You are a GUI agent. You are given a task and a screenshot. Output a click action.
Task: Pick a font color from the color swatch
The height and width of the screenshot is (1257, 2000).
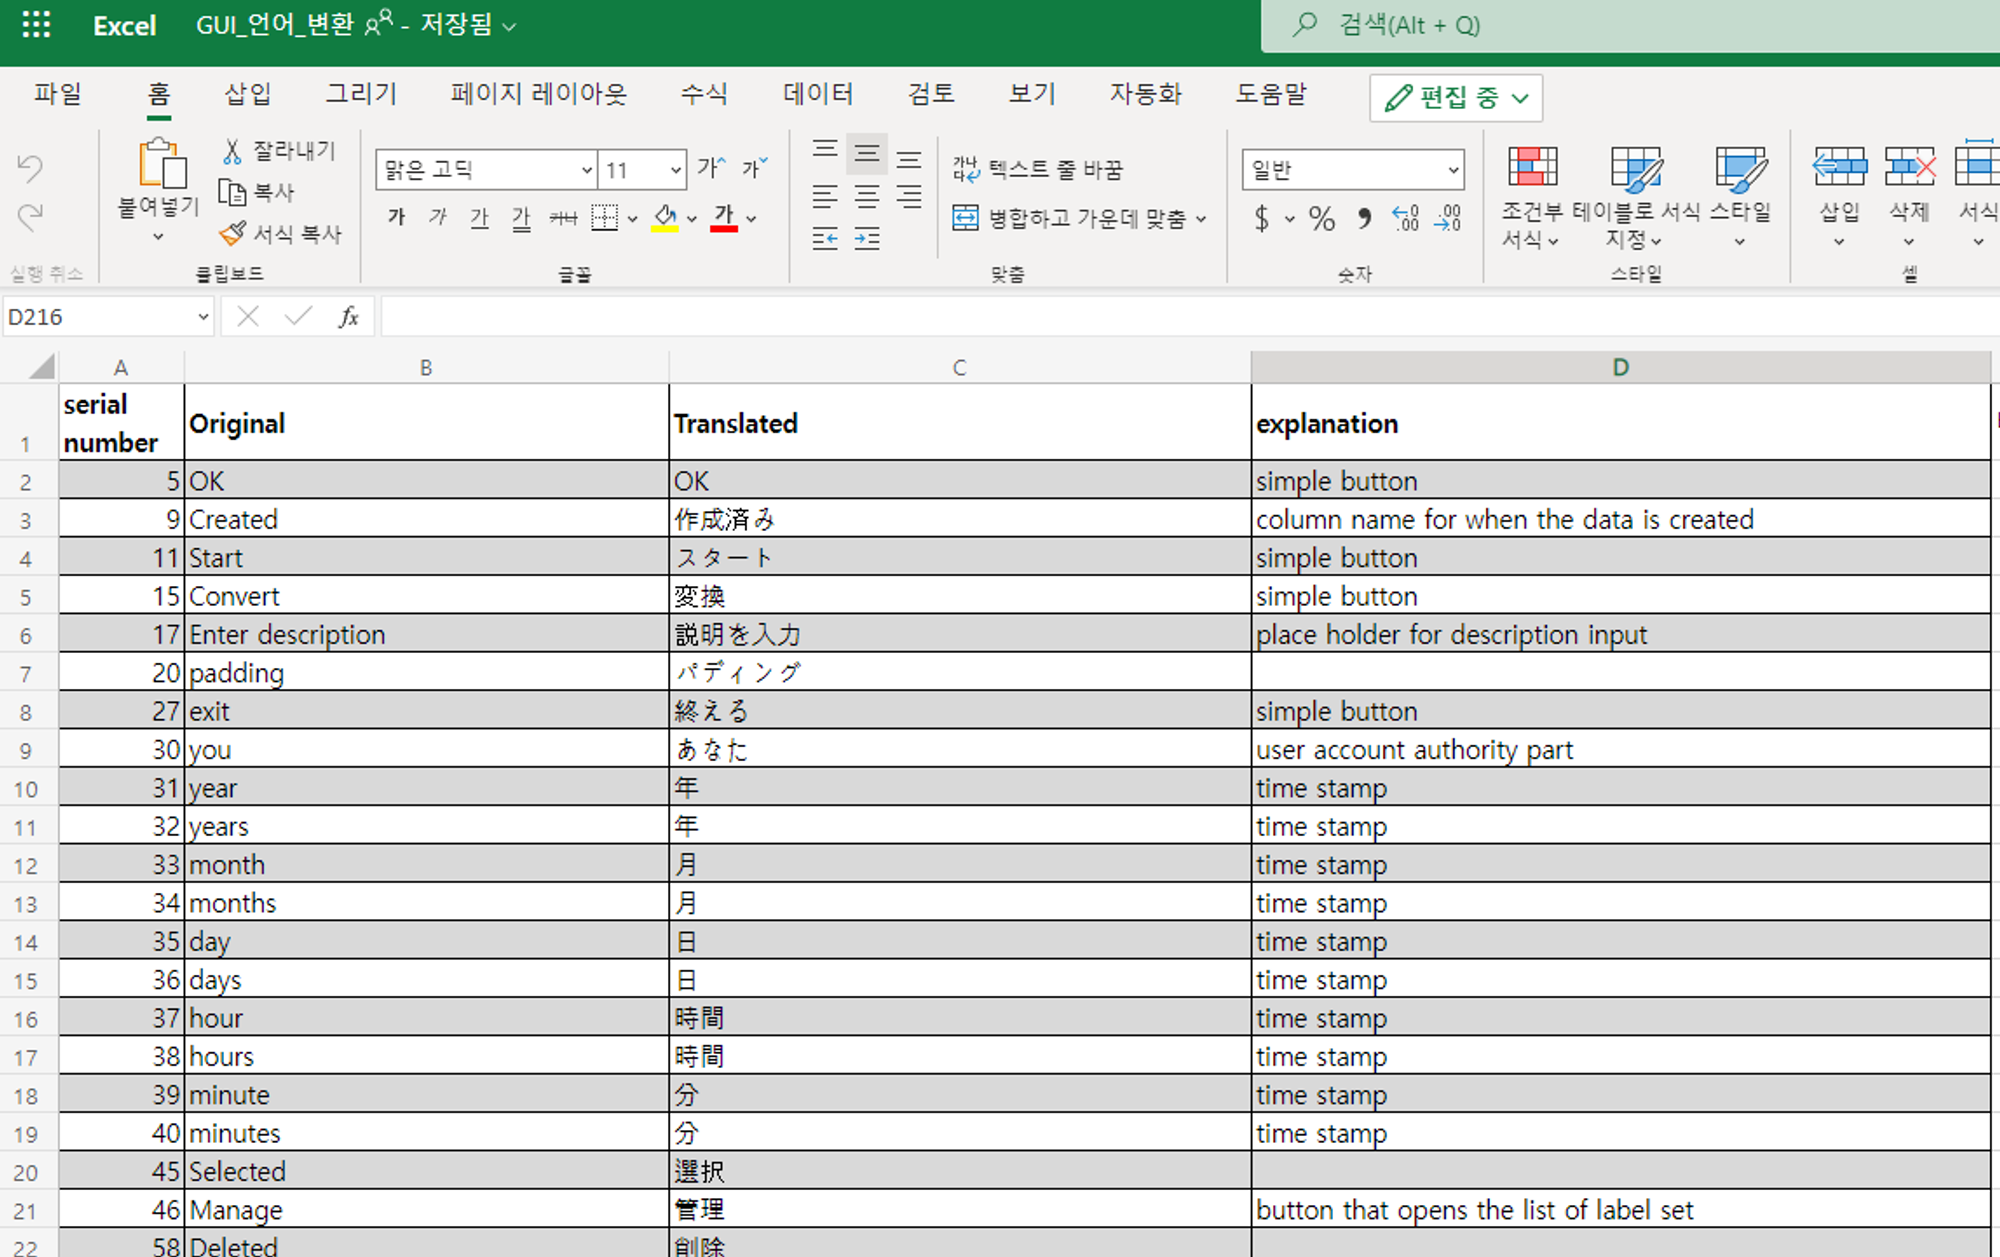coord(723,217)
